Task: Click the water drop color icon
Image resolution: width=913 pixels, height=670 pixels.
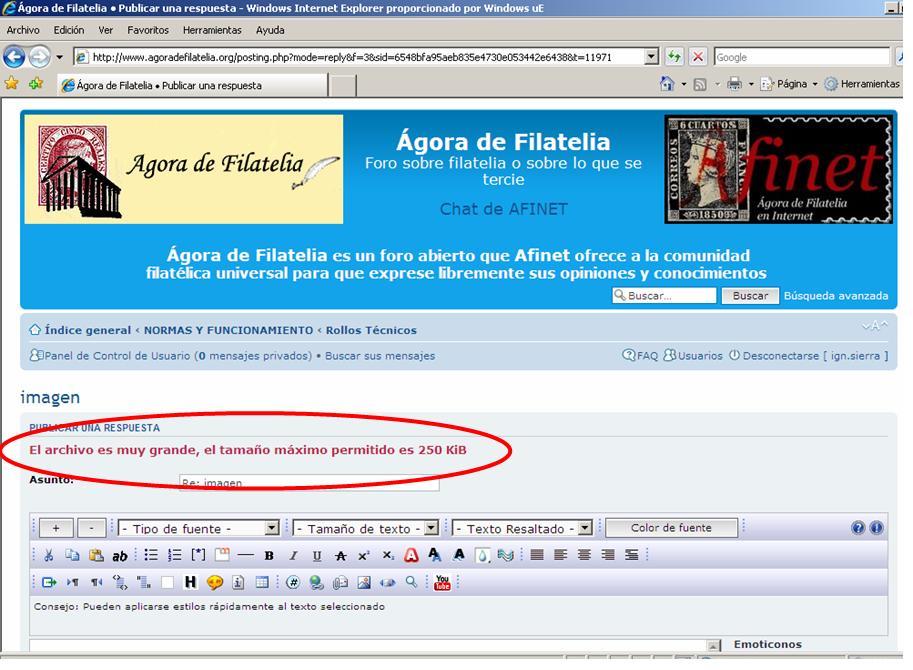Action: tap(482, 555)
